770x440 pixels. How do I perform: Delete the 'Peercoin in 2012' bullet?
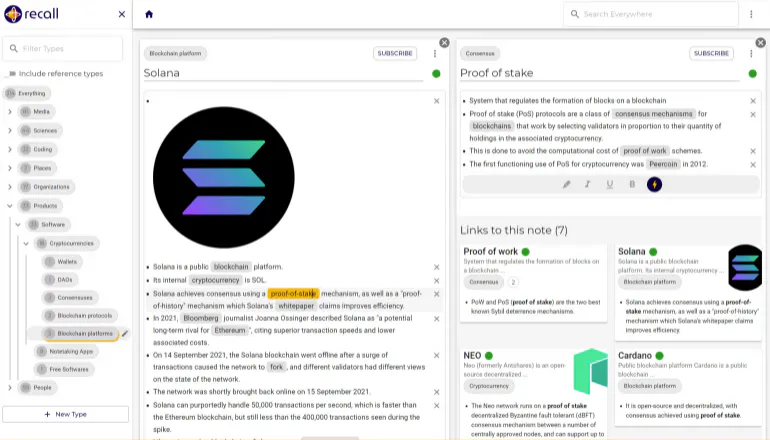[753, 165]
